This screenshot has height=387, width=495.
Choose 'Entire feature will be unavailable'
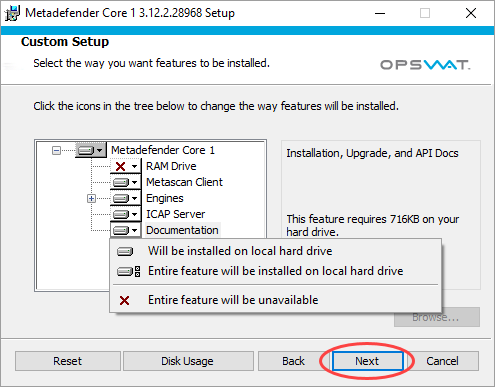click(275, 300)
